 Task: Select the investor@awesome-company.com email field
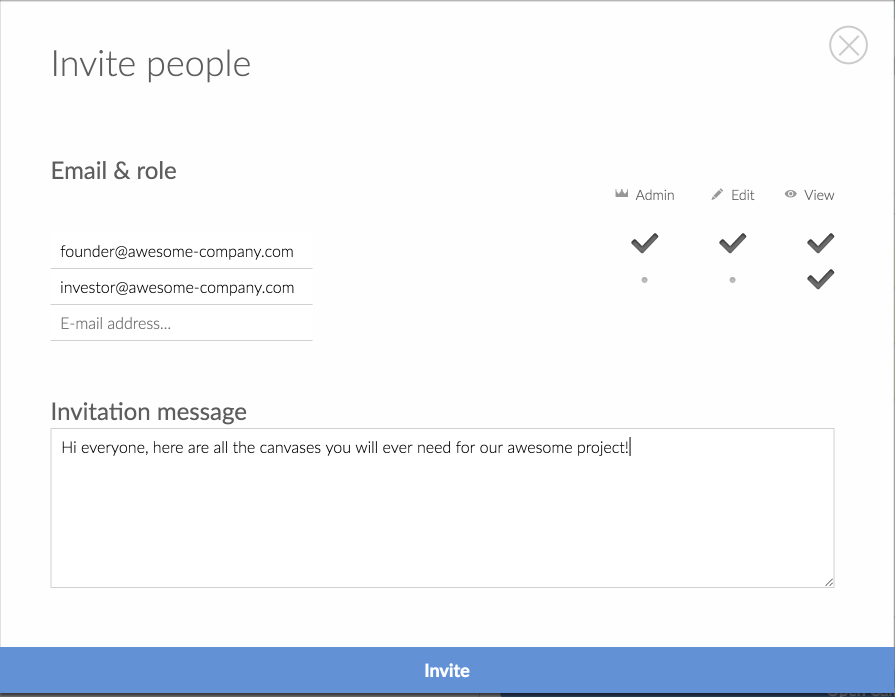click(181, 288)
